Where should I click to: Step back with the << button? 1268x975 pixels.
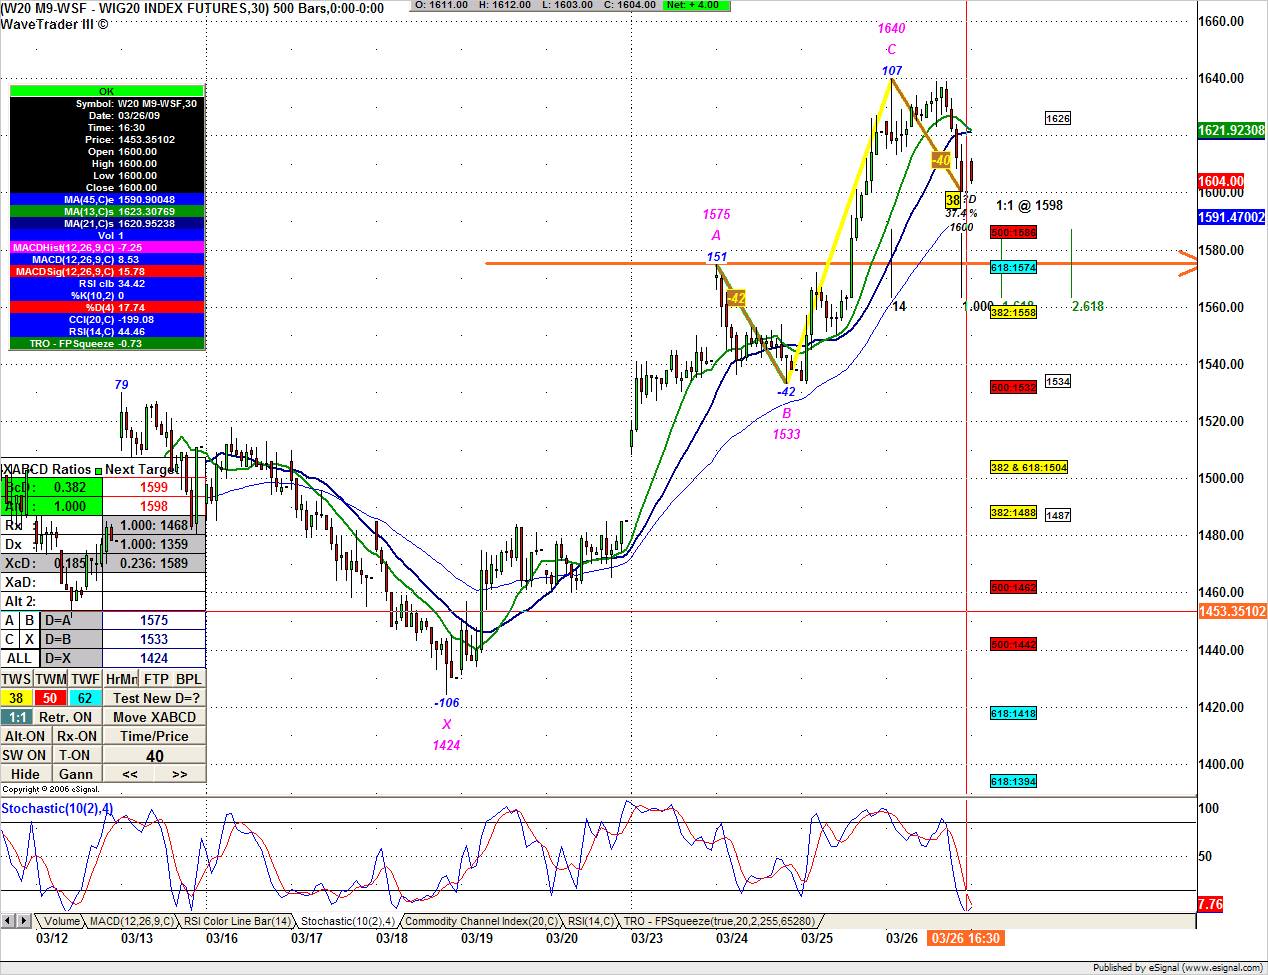[130, 774]
